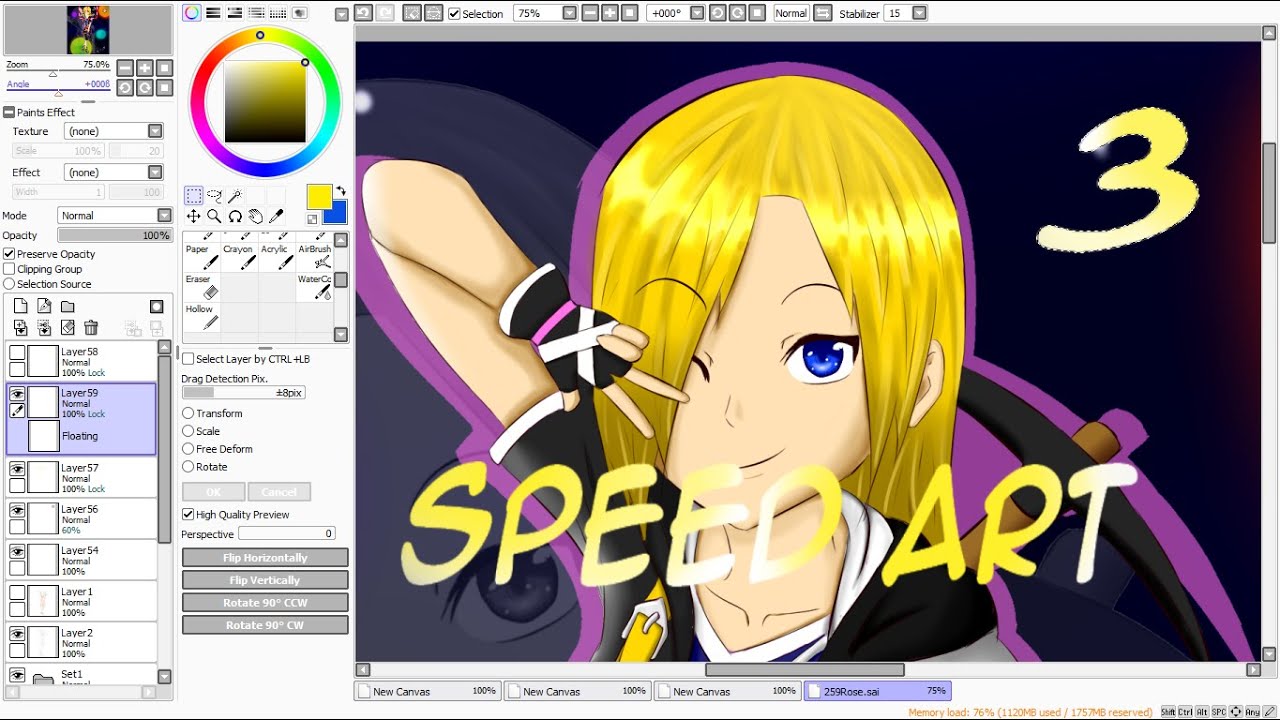Click the layer Opacity slider
The height and width of the screenshot is (720, 1280).
[115, 235]
